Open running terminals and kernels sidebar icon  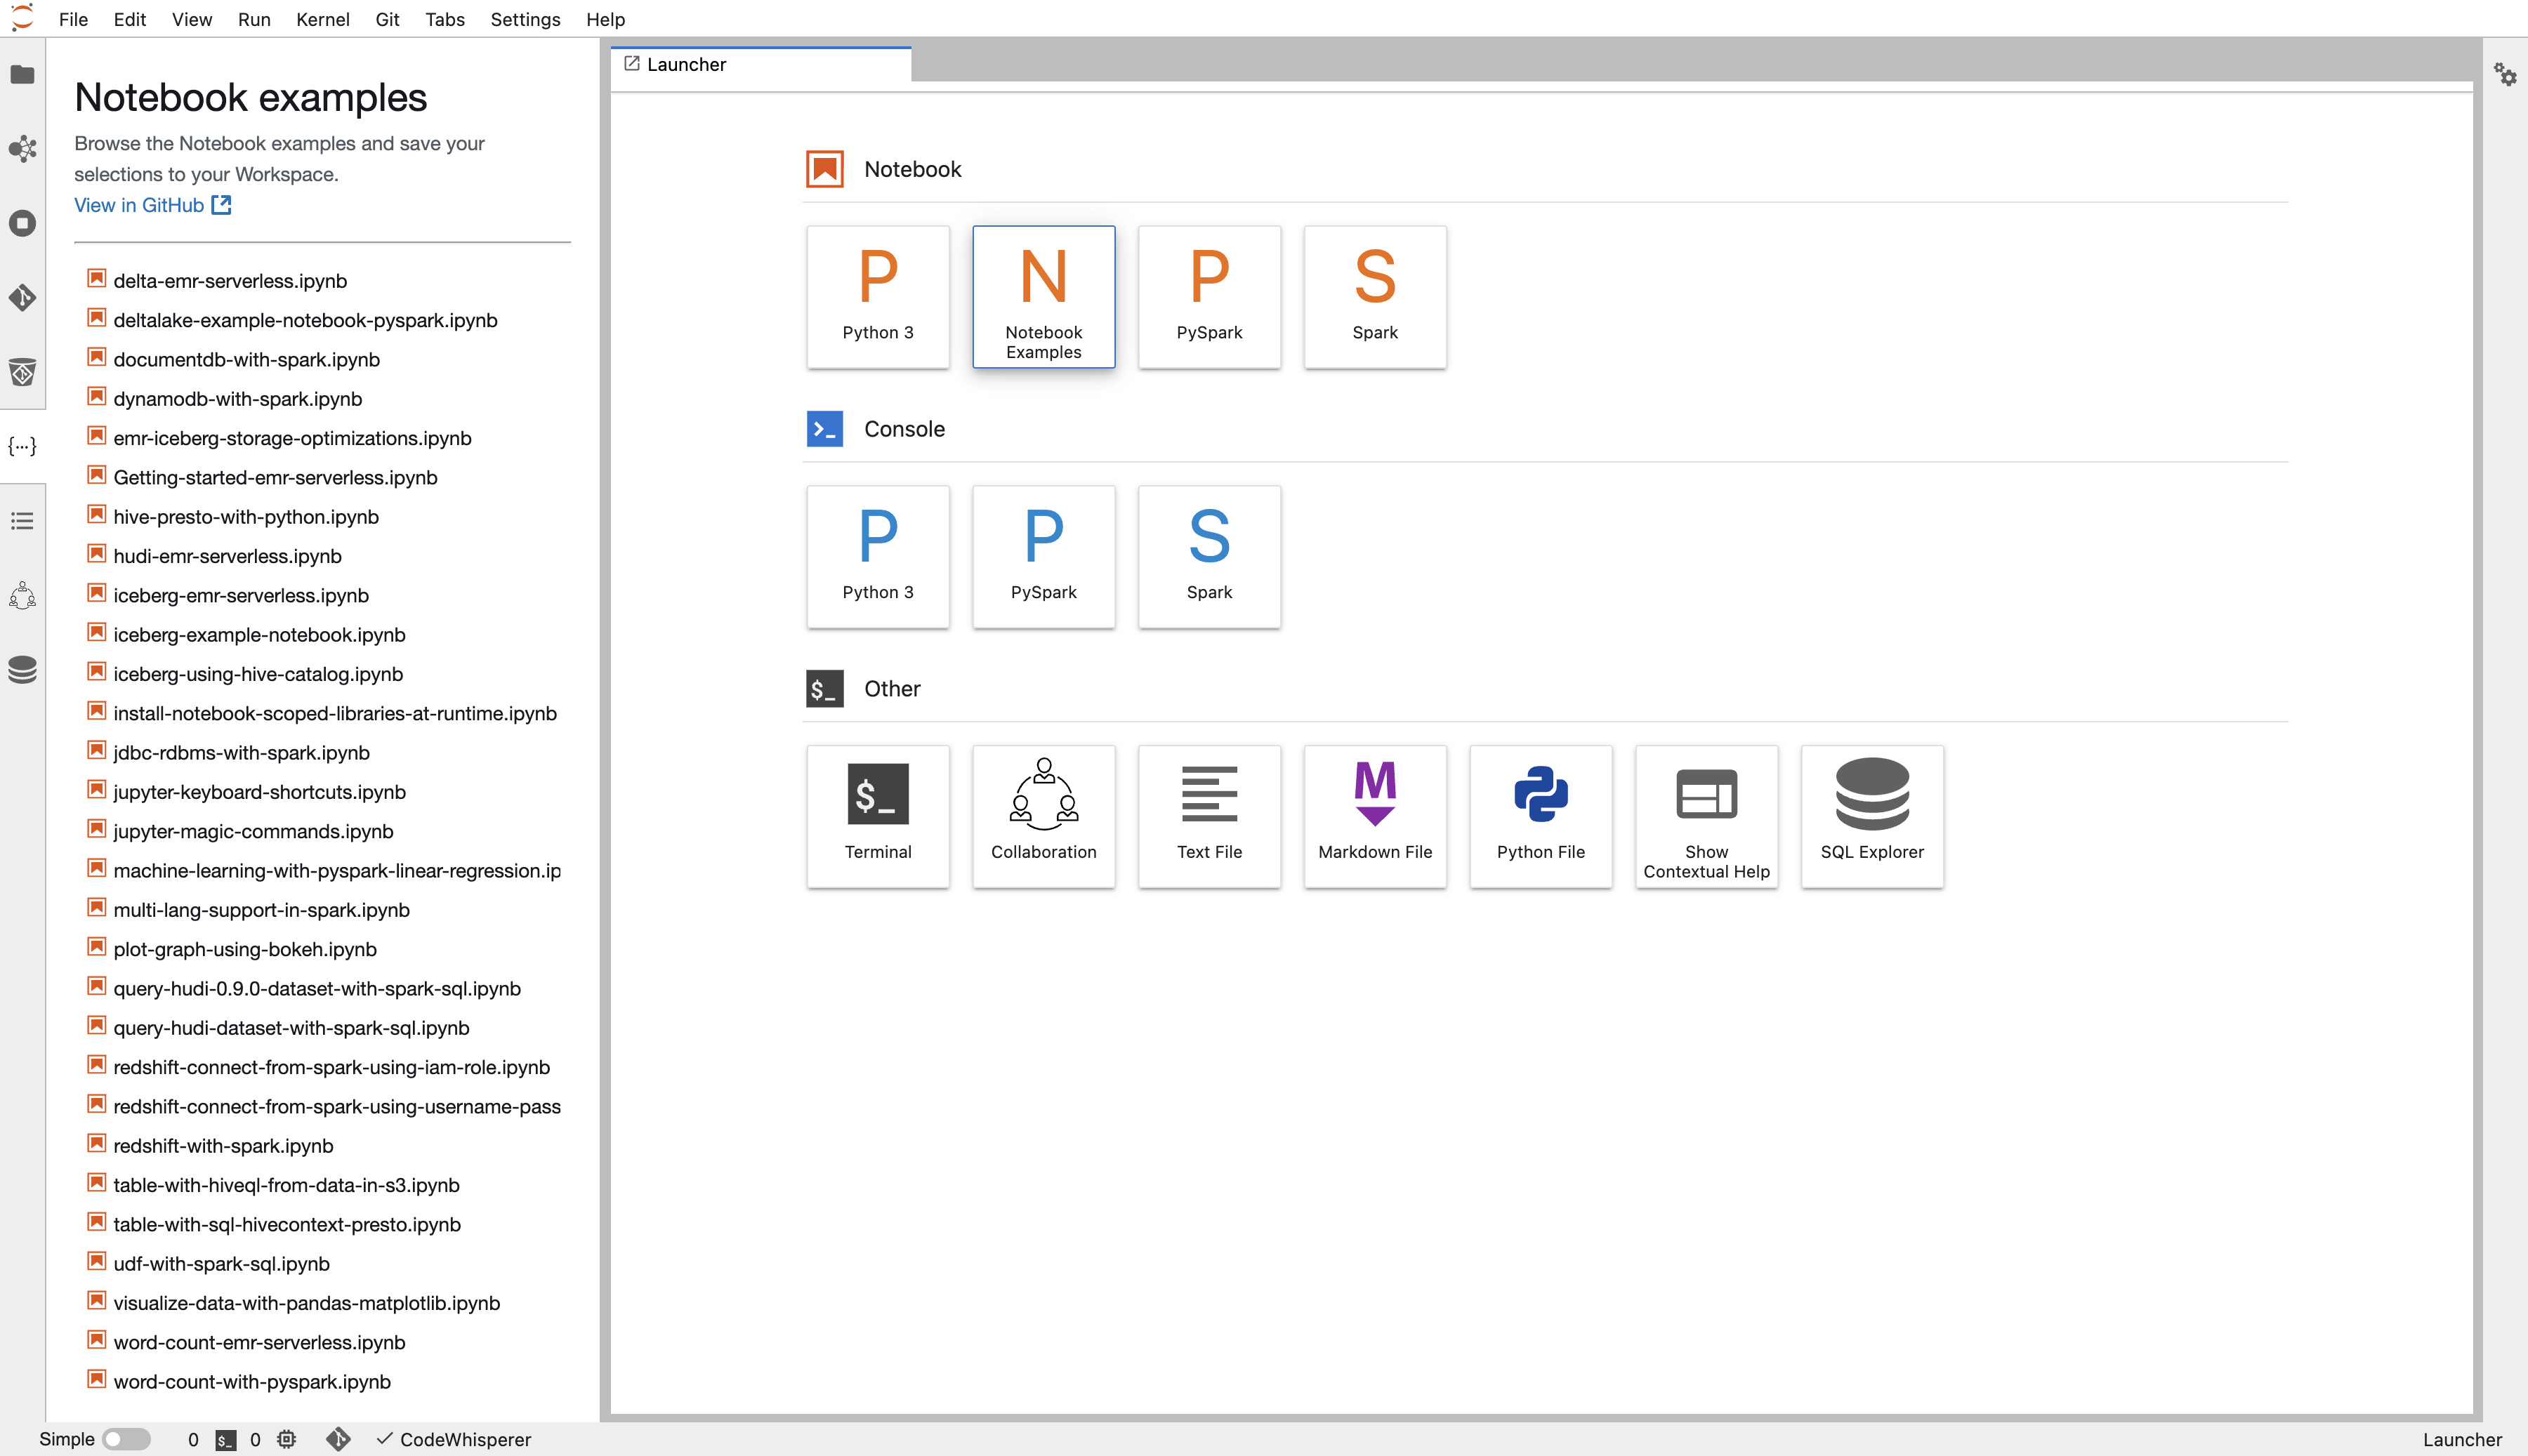pyautogui.click(x=22, y=223)
